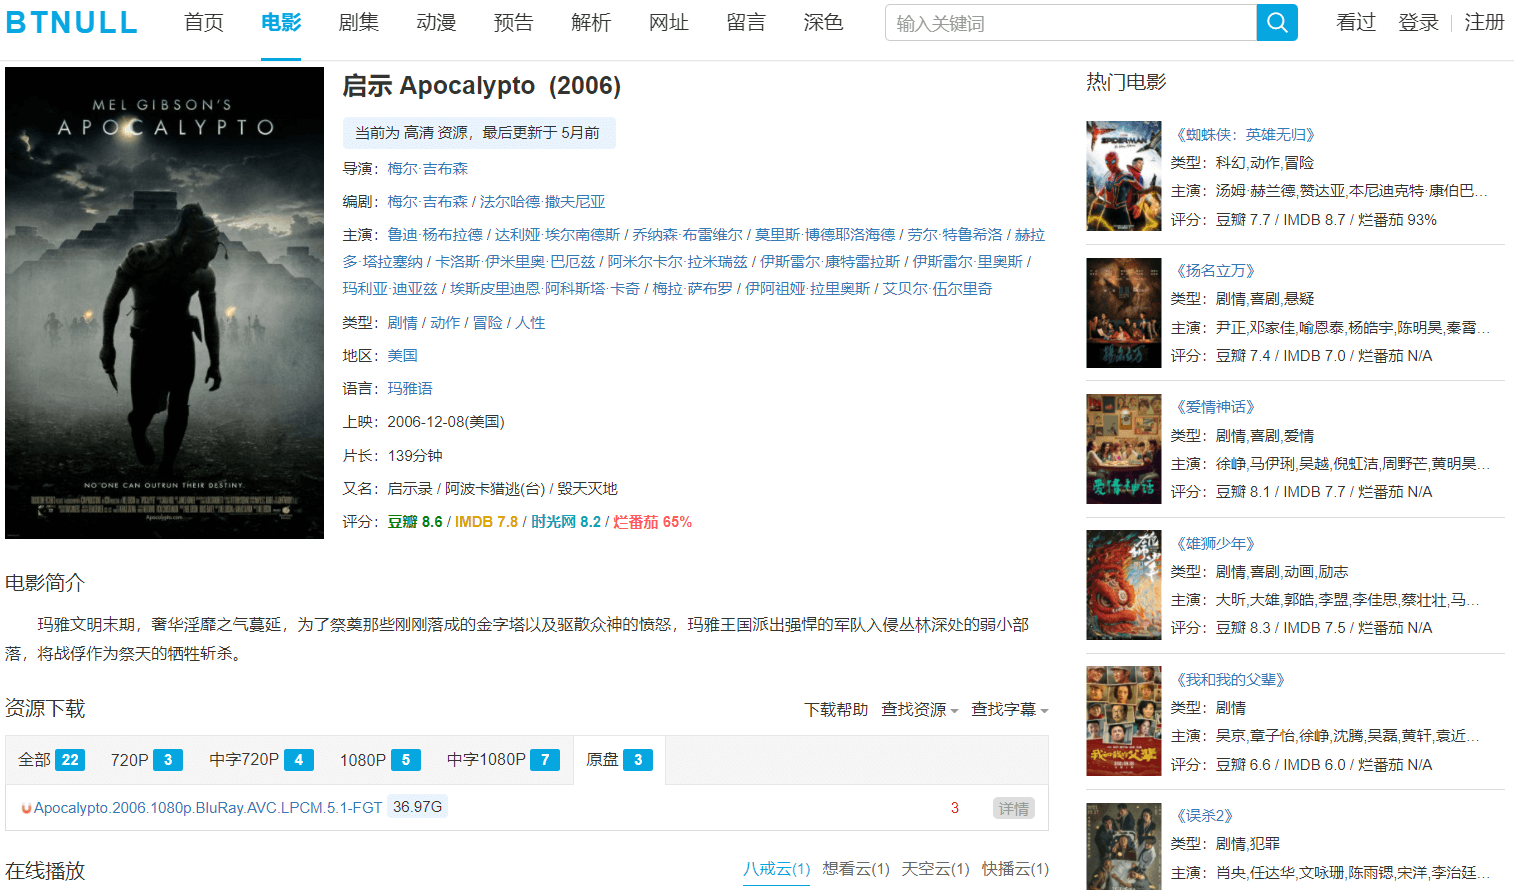Switch to the 全部 resource tab
Image resolution: width=1514 pixels, height=890 pixels.
[51, 760]
